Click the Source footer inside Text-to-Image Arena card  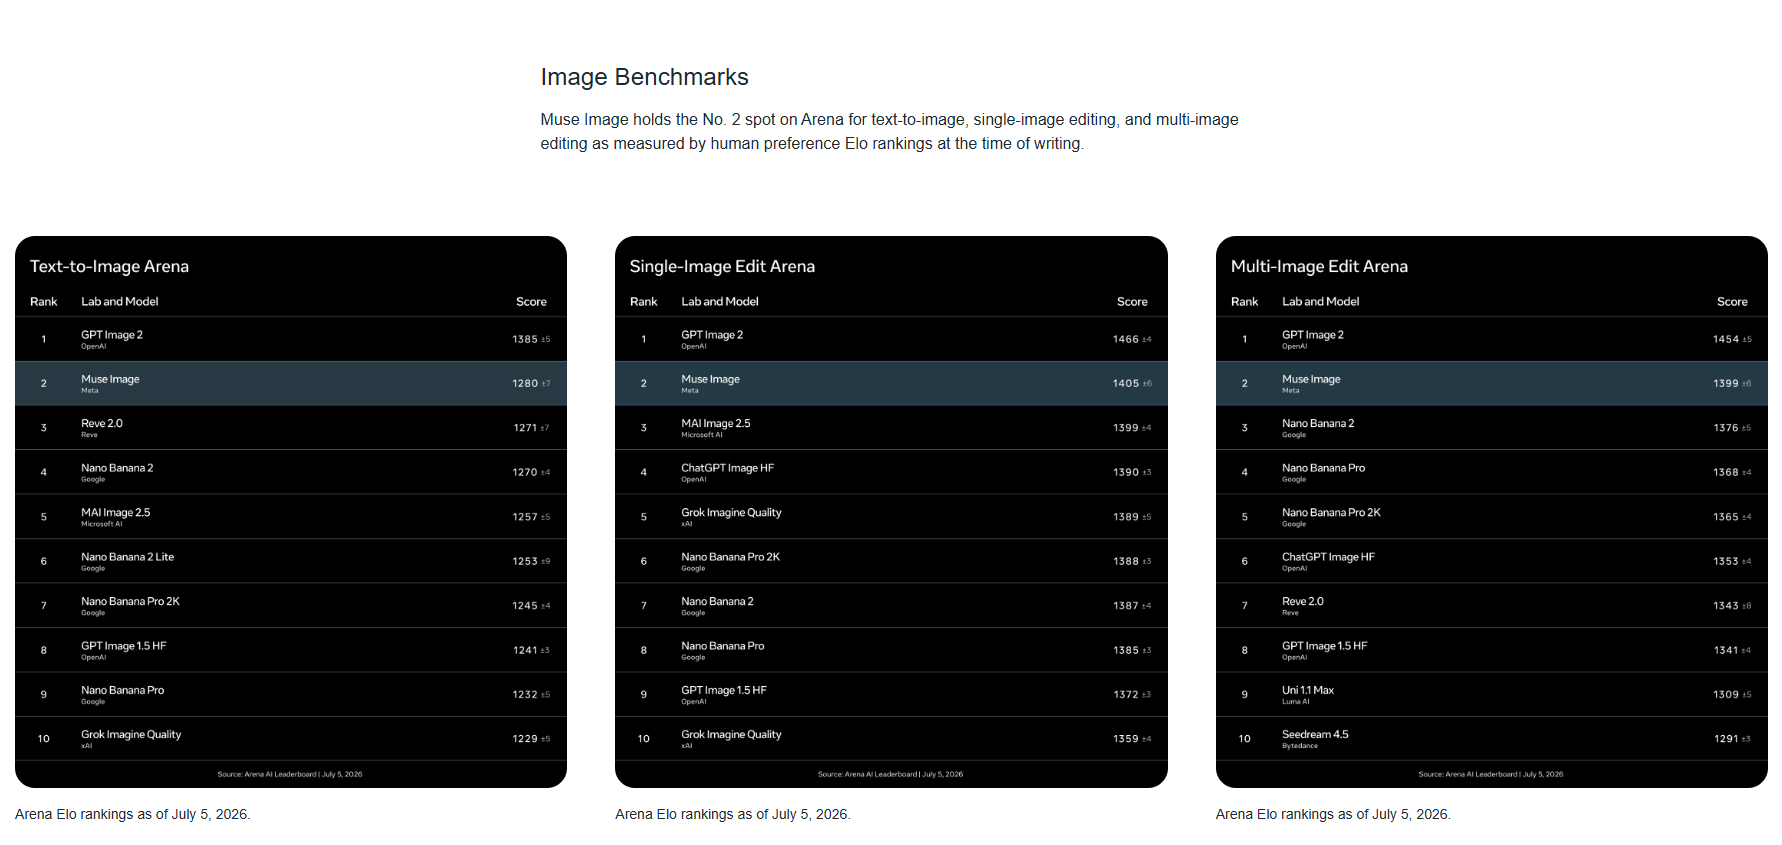click(290, 774)
